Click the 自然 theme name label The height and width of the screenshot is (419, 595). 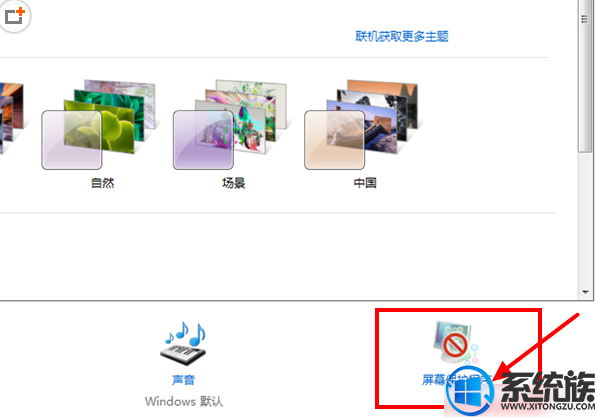102,183
